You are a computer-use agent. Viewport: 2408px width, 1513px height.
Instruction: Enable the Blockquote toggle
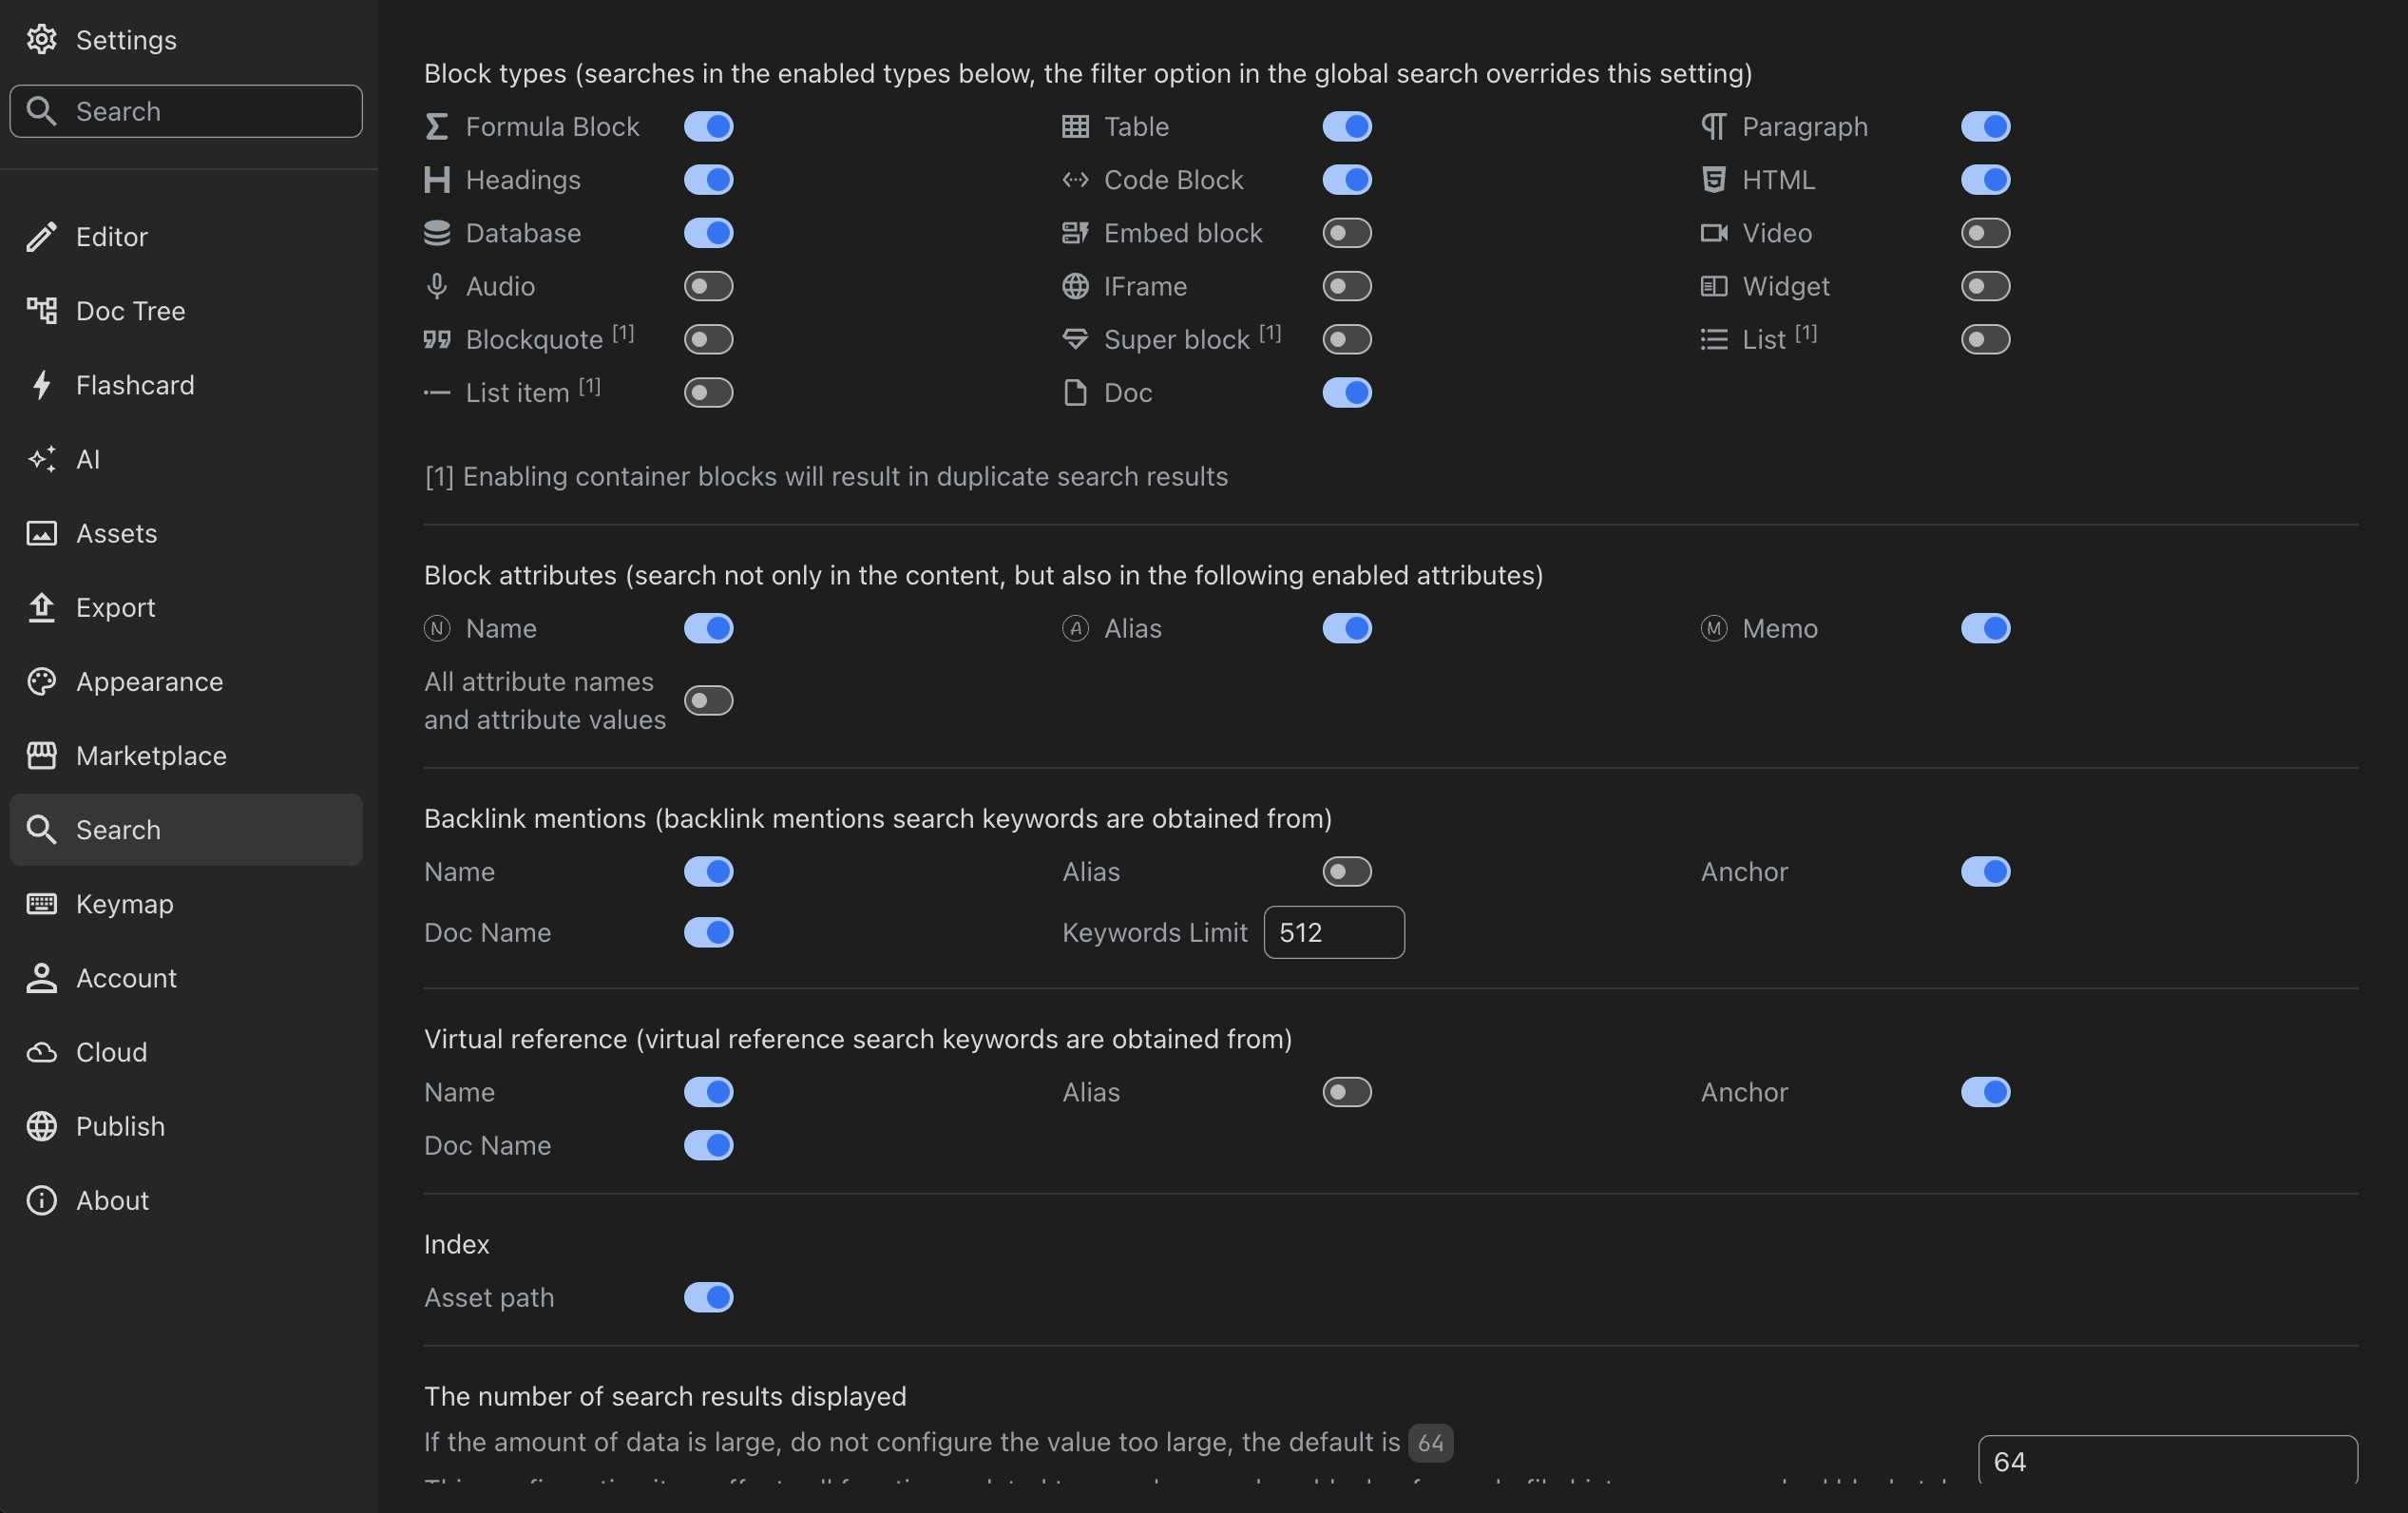tap(709, 339)
